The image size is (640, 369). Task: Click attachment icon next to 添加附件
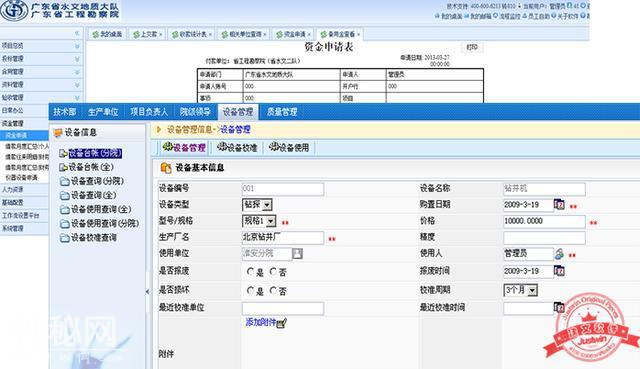282,323
